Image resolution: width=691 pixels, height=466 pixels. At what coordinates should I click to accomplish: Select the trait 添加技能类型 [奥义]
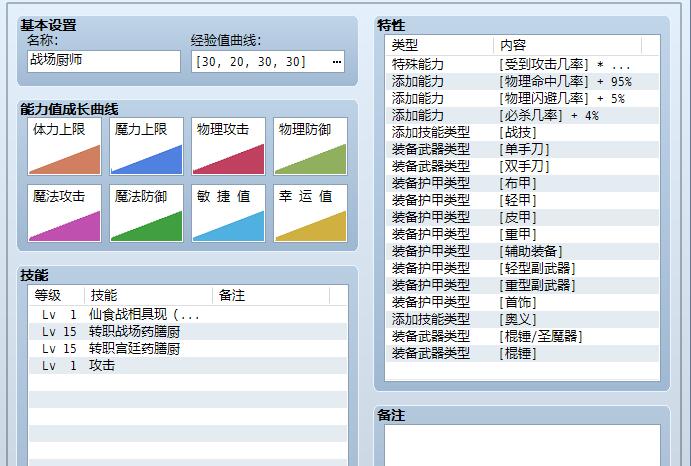point(522,319)
